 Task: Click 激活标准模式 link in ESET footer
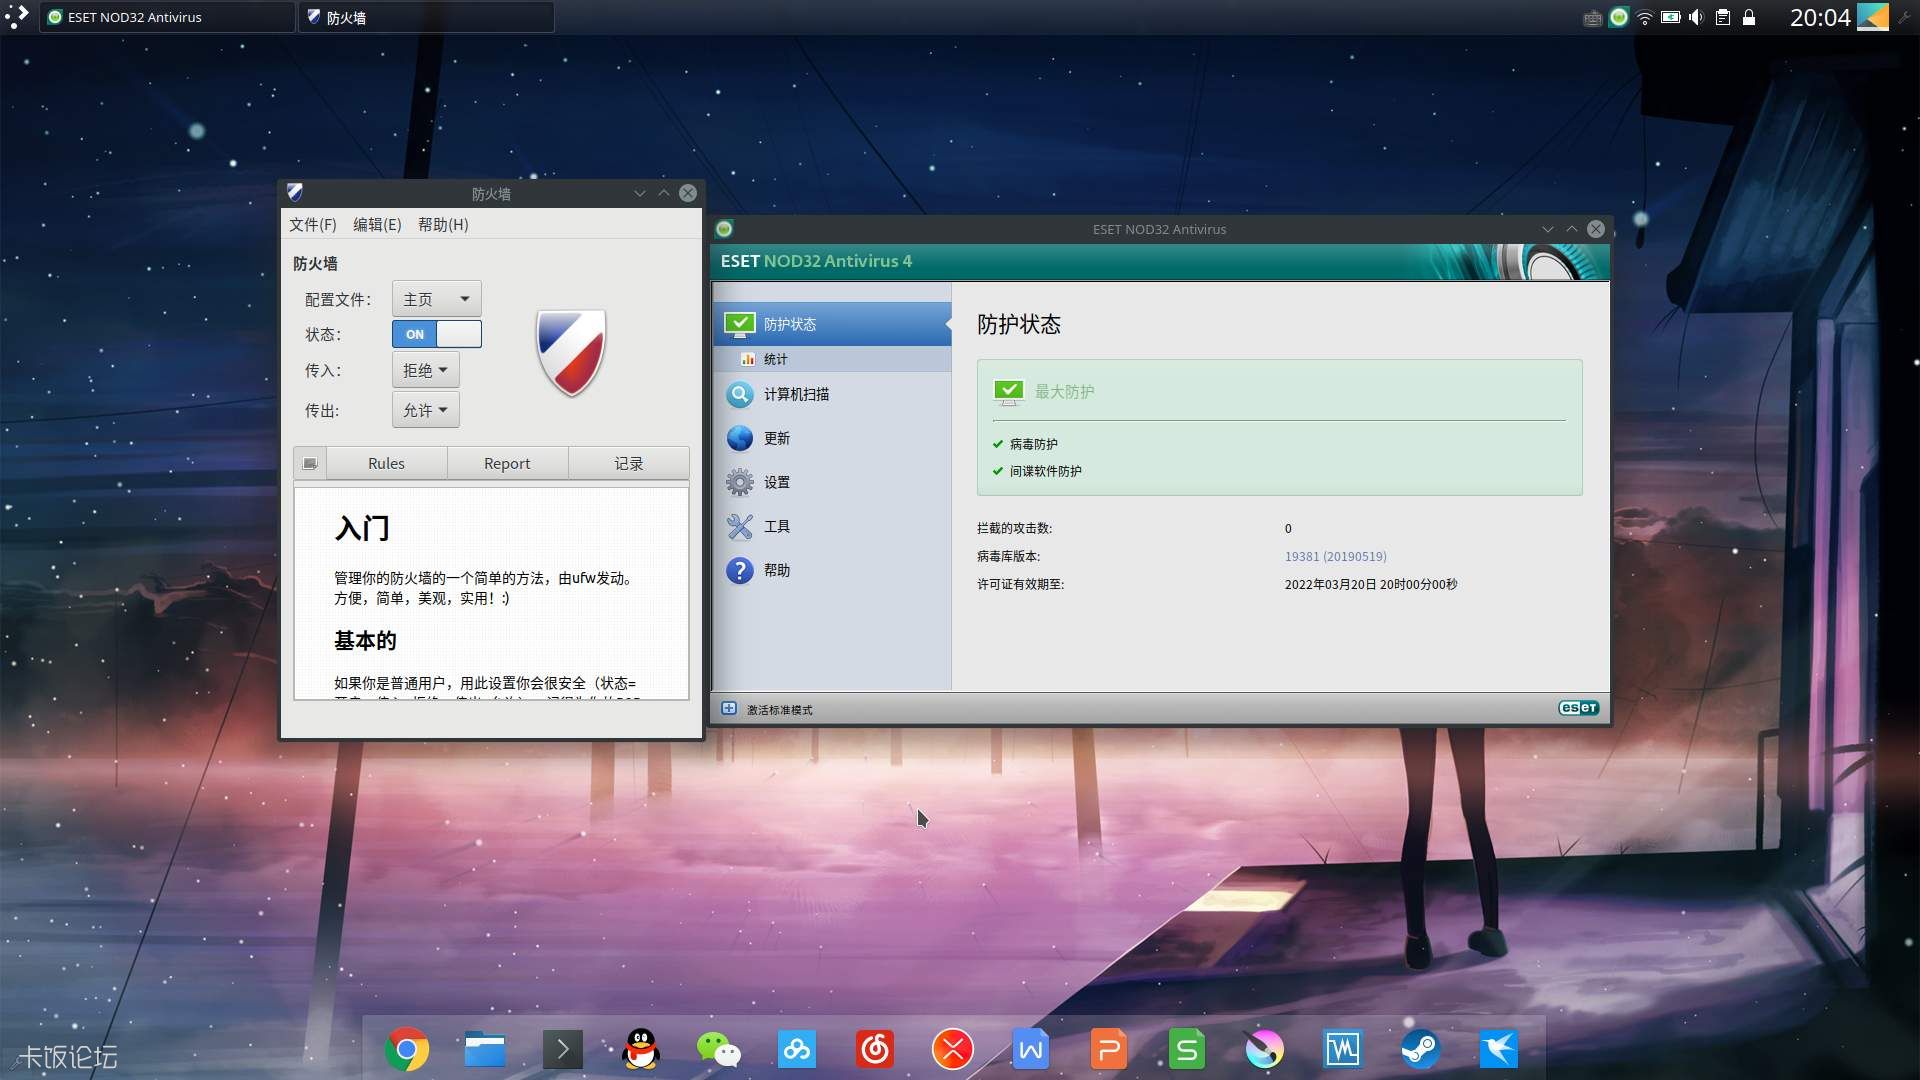779,710
